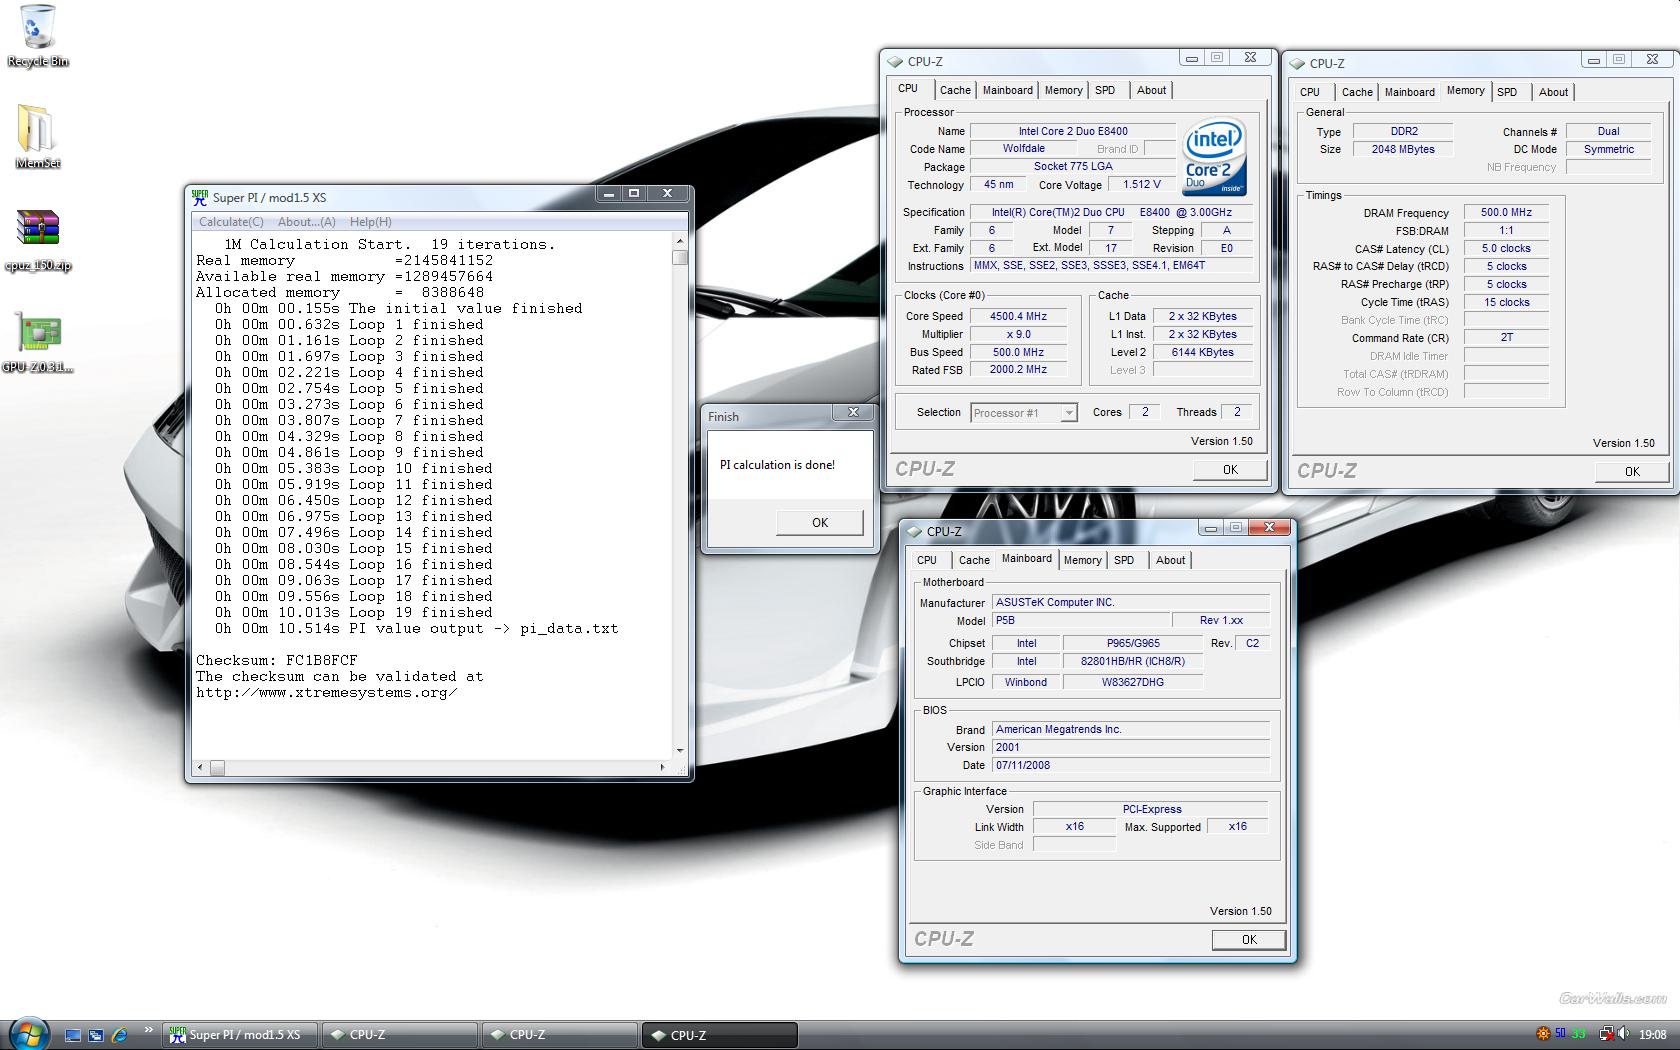Screen dimensions: 1680x1050
Task: Click the Switch Between Windows quick launch icon
Action: point(96,1035)
